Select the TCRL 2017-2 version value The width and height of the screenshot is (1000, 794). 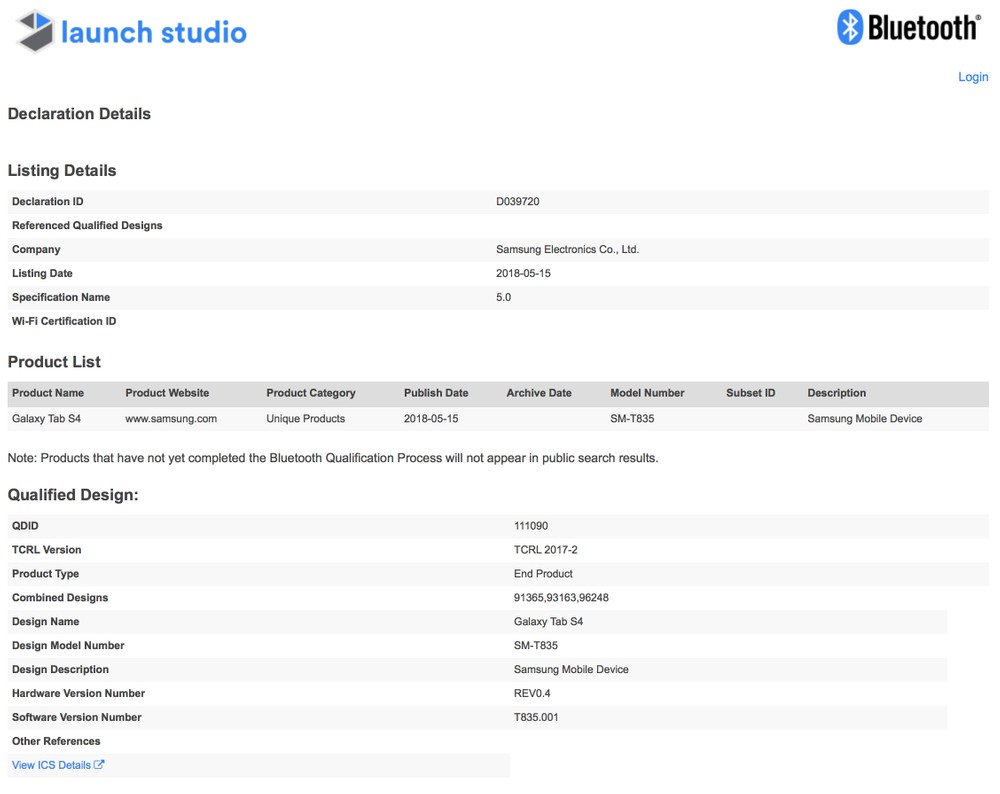coord(545,550)
